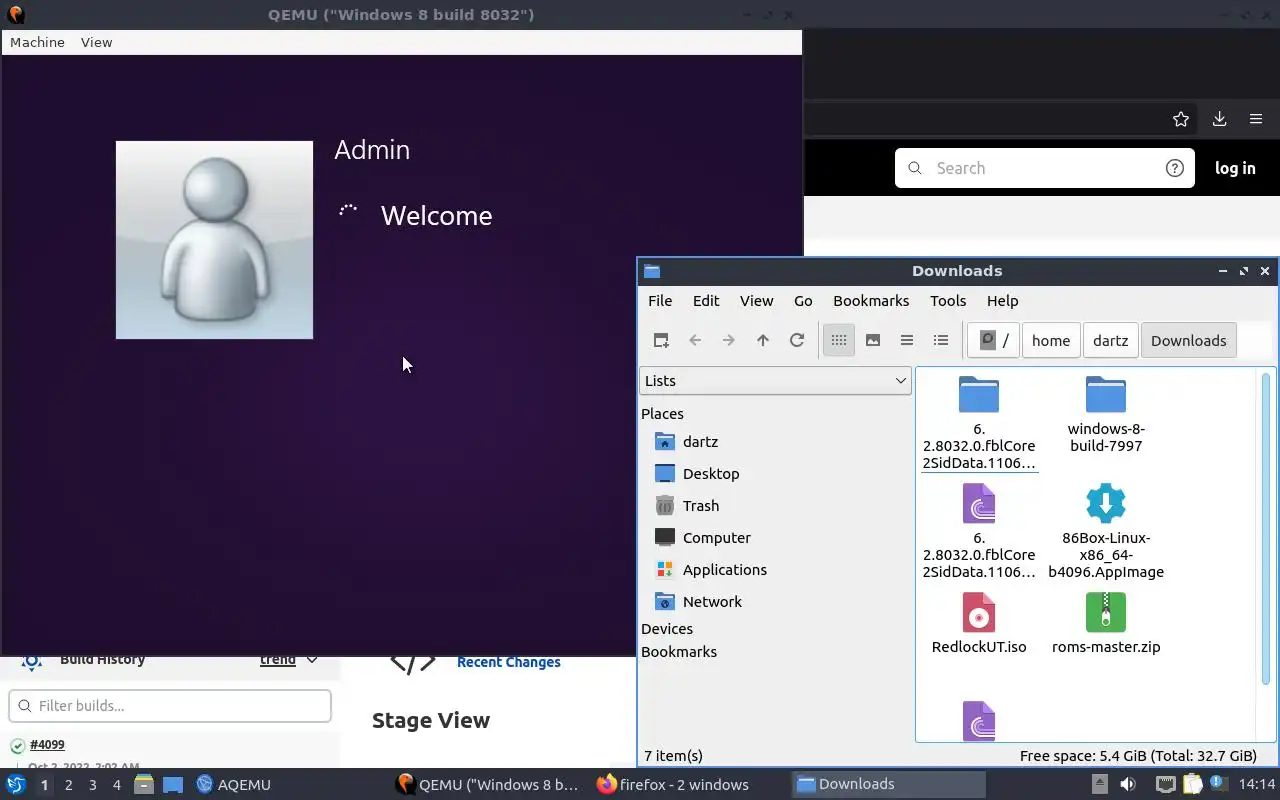The width and height of the screenshot is (1280, 800).
Task: Select Computer in Places sidebar
Action: click(x=702, y=537)
